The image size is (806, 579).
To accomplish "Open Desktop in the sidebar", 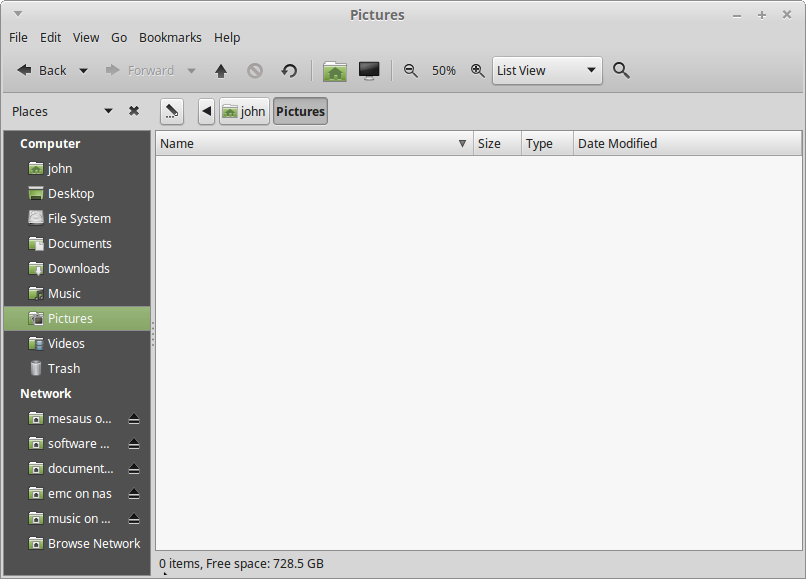I will click(x=77, y=193).
